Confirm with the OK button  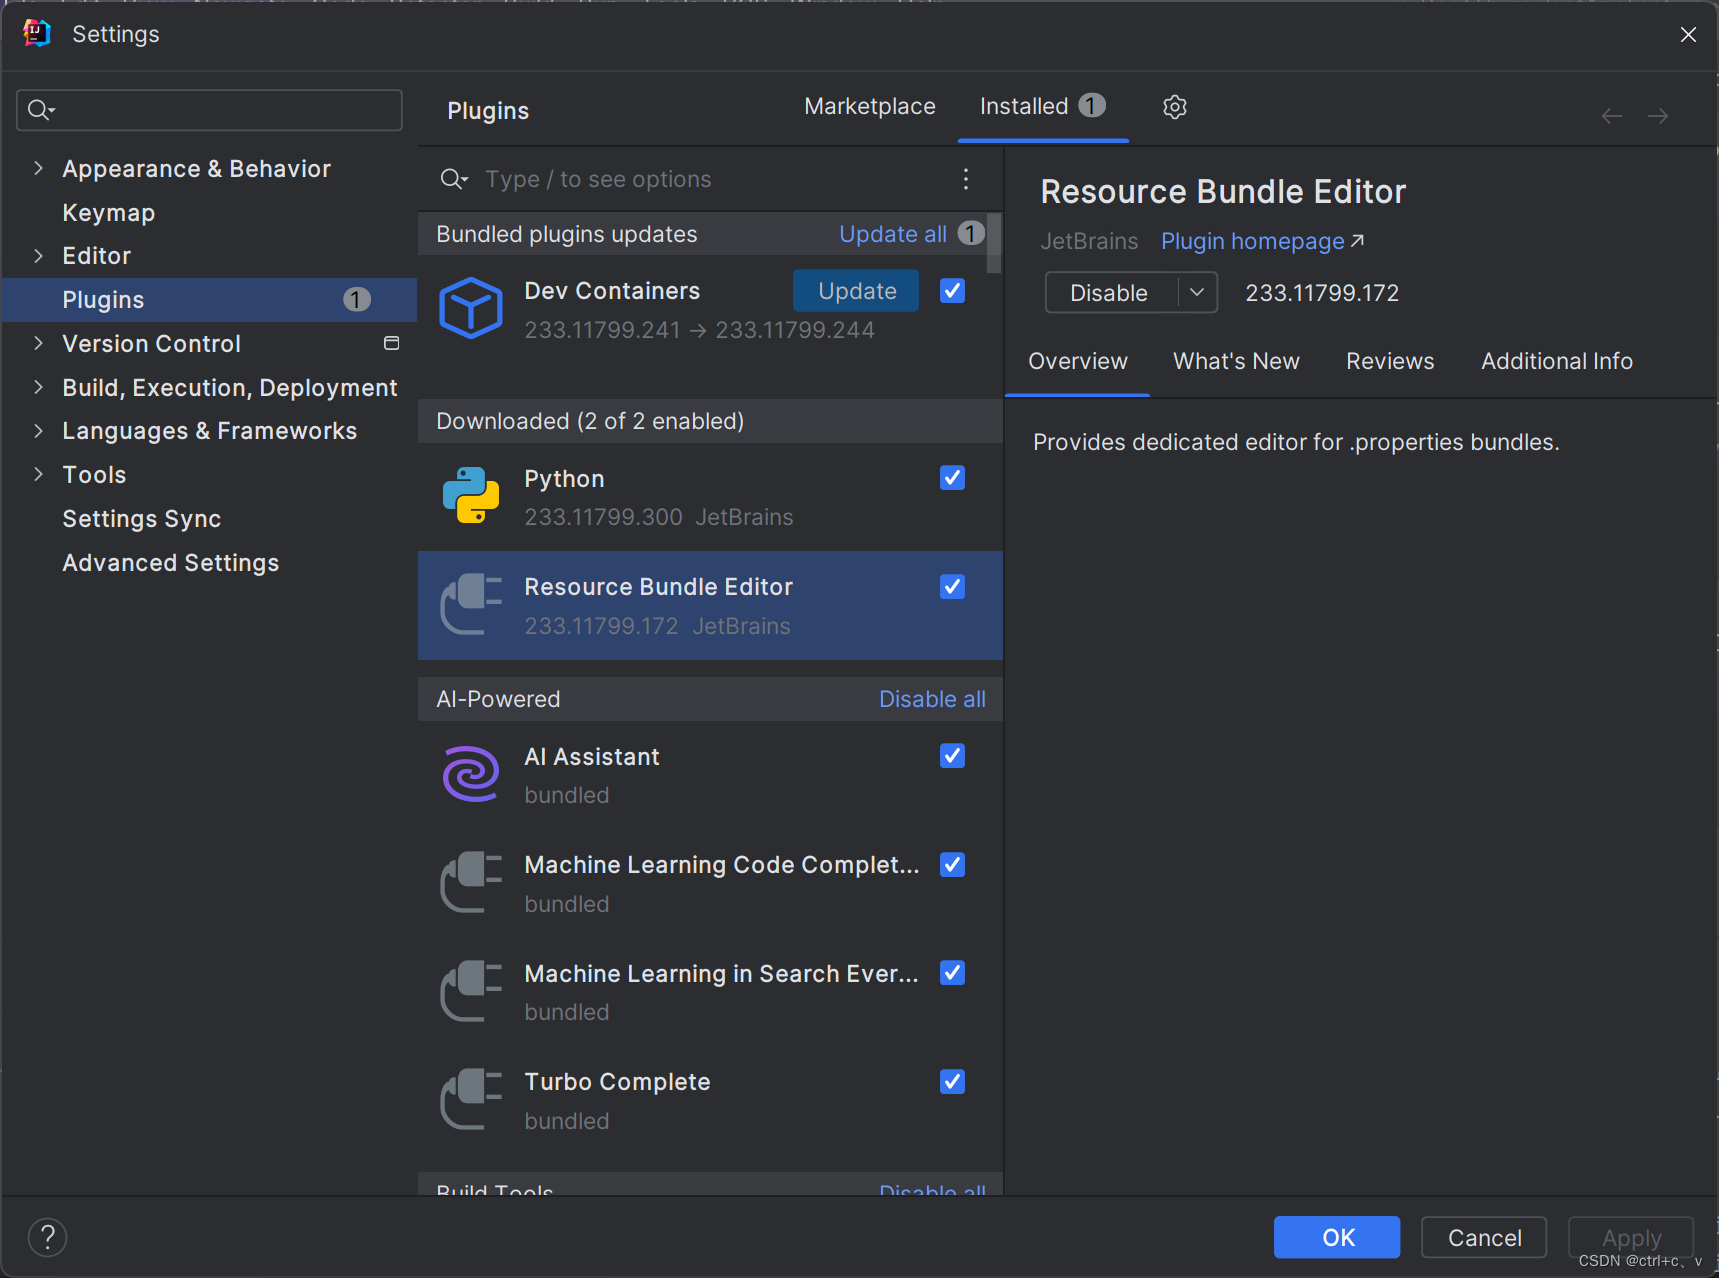click(1337, 1237)
